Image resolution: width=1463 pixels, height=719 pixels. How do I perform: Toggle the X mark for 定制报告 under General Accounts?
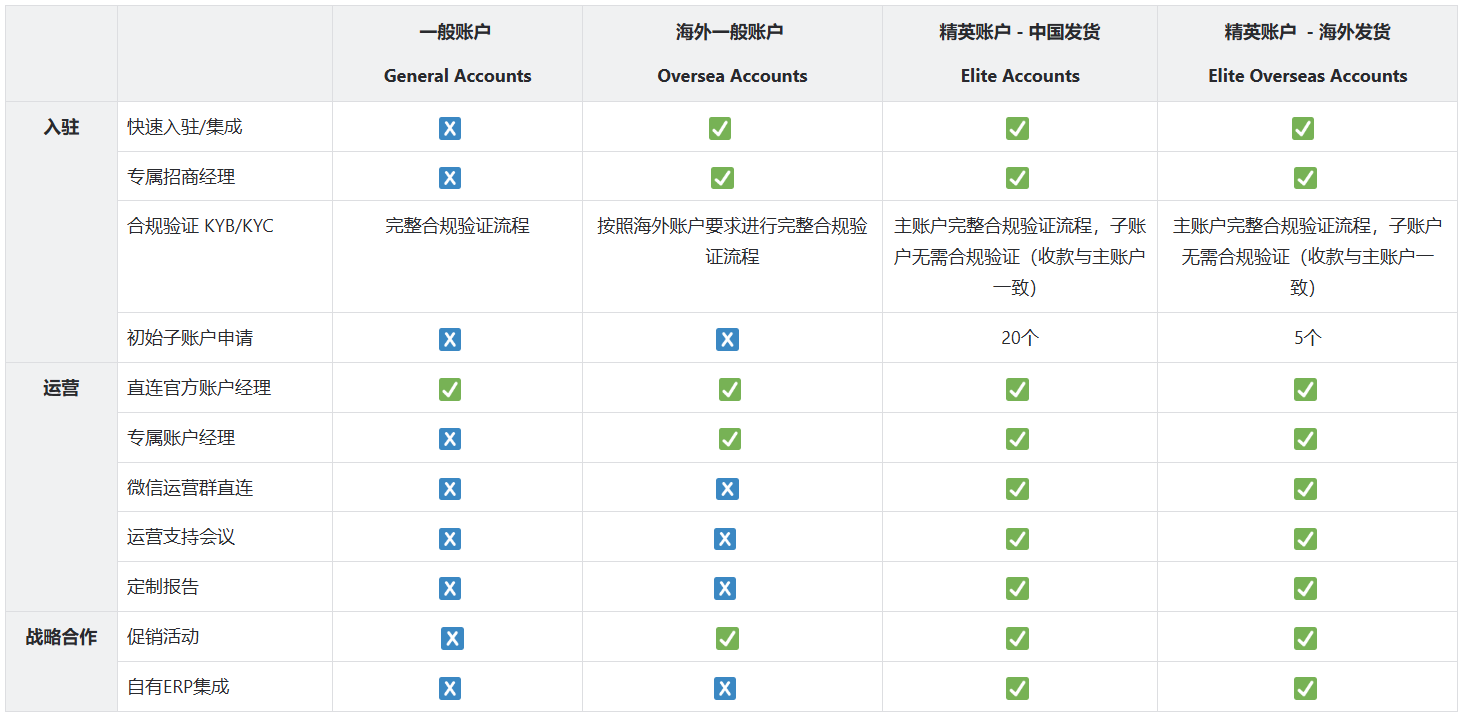pos(449,587)
